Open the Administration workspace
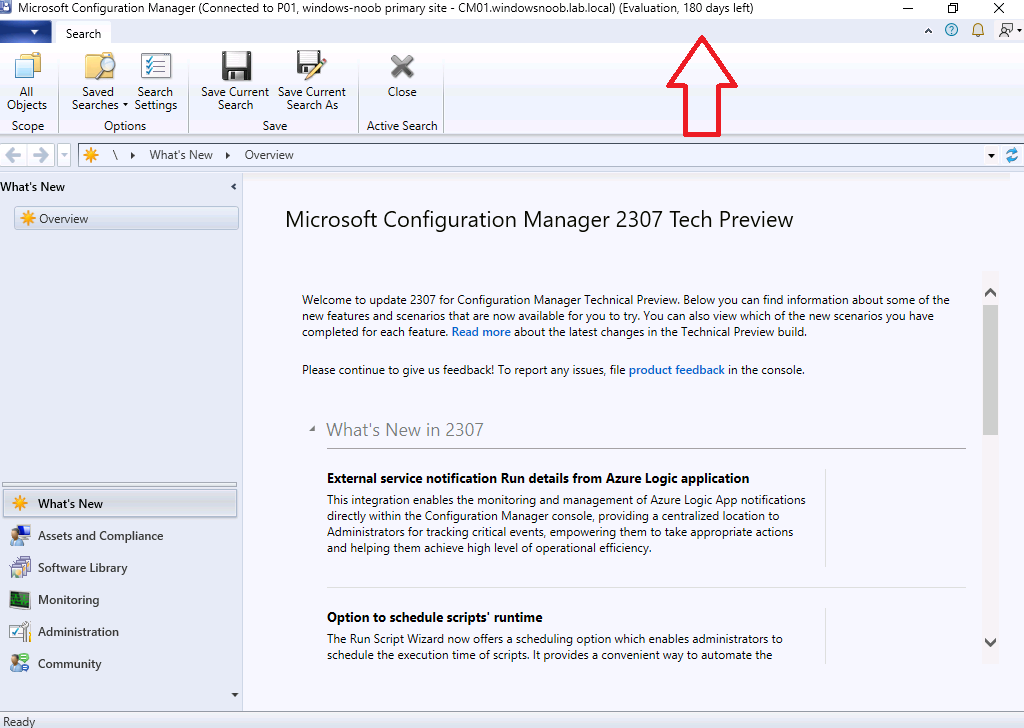The width and height of the screenshot is (1024, 728). pyautogui.click(x=120, y=631)
